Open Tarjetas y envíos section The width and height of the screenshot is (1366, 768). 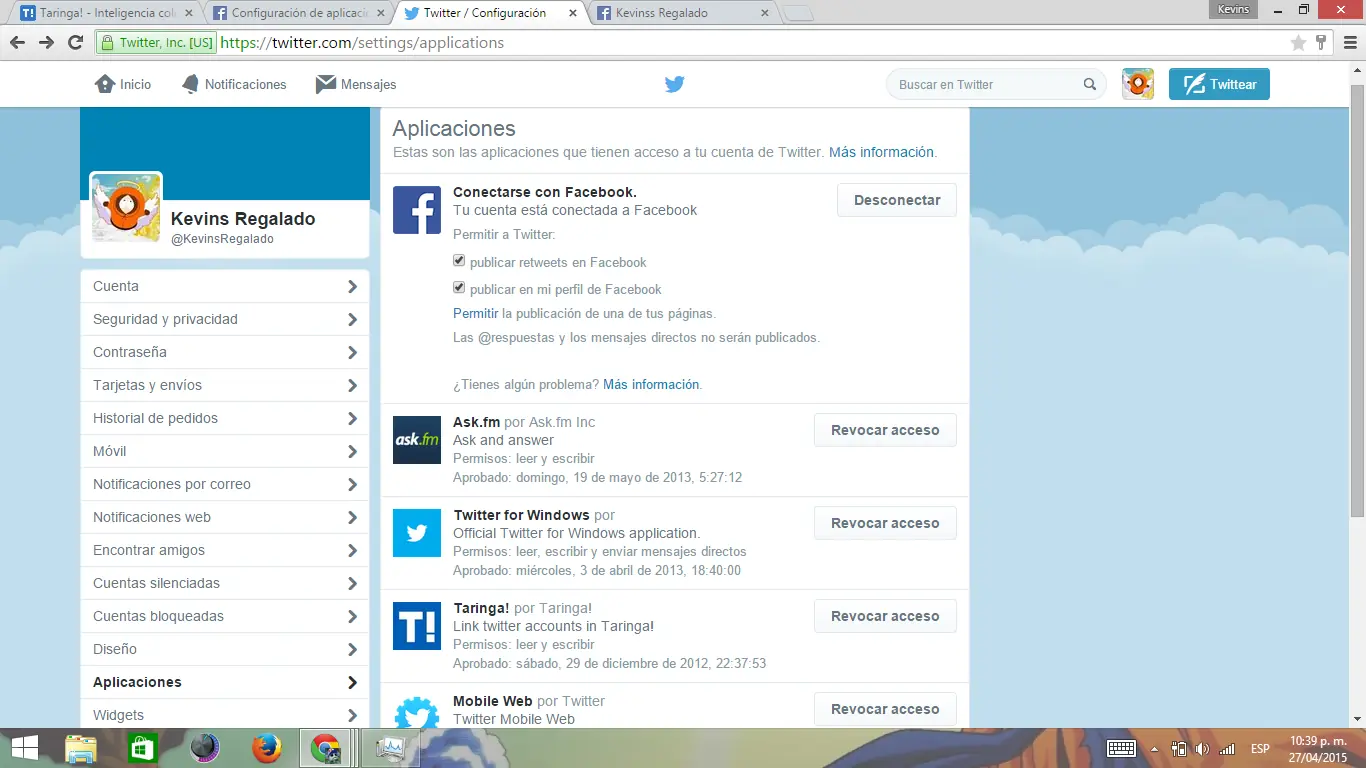tap(225, 385)
